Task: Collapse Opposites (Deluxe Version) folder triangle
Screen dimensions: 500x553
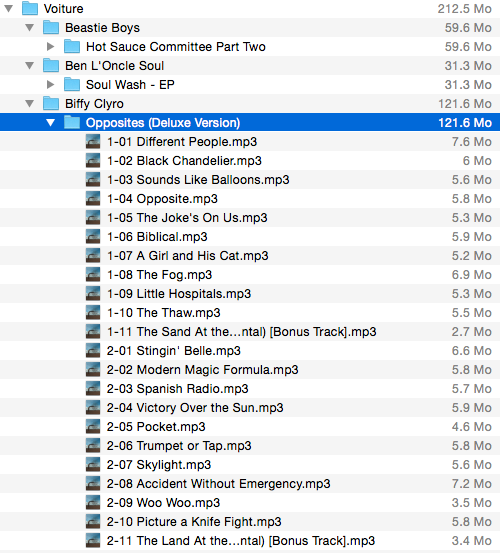Action: coord(51,123)
